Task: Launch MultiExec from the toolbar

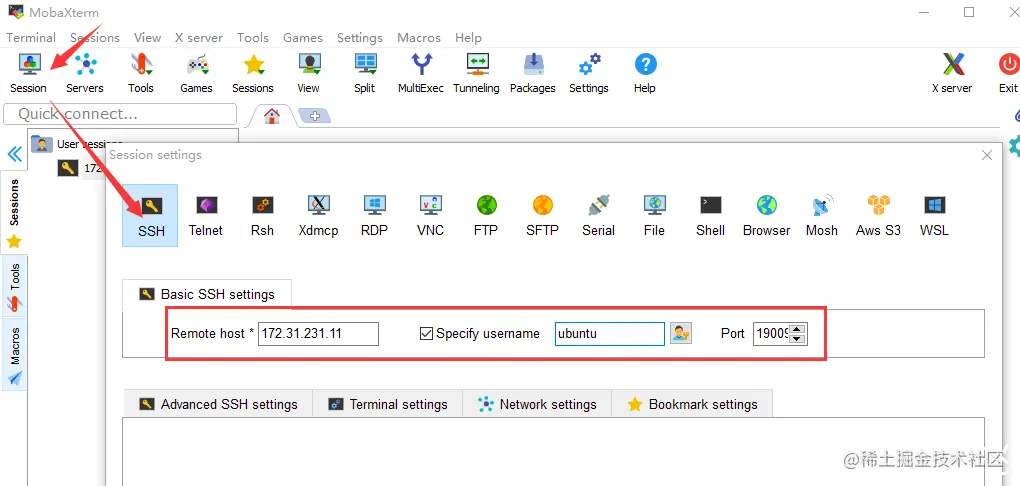Action: tap(421, 74)
